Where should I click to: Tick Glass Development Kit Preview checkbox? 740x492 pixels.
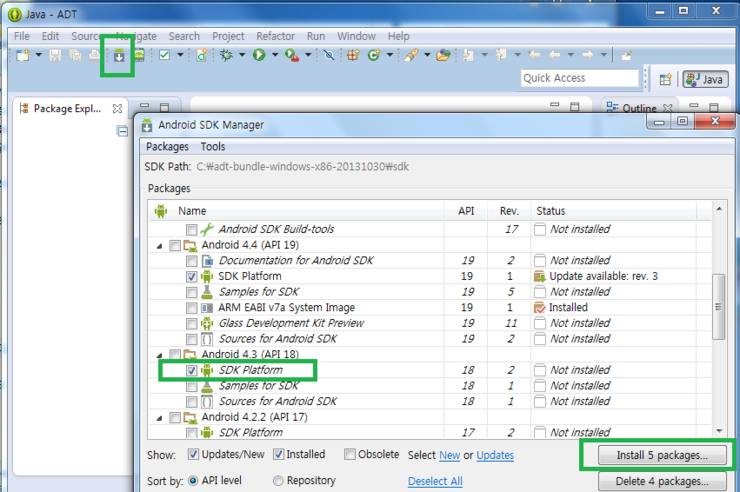tap(192, 324)
